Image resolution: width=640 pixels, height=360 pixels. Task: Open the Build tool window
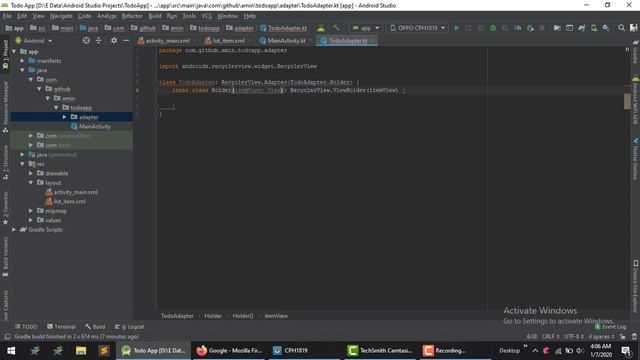(x=95, y=327)
